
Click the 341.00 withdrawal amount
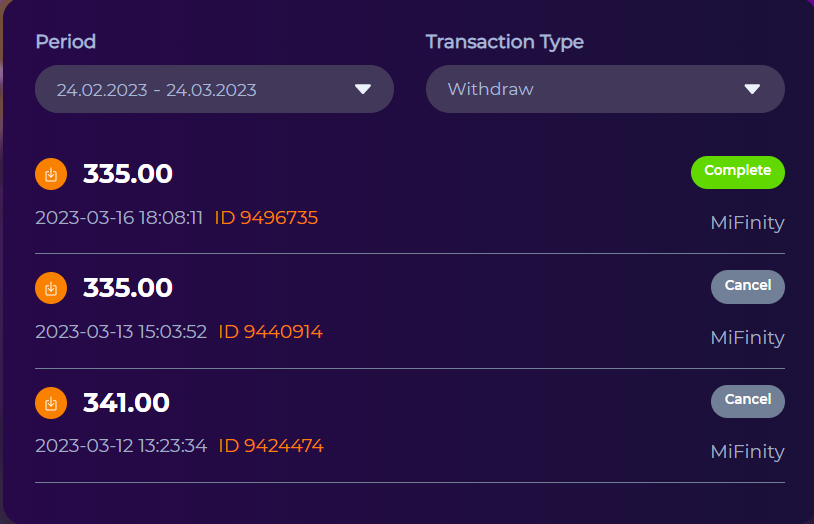pyautogui.click(x=126, y=403)
